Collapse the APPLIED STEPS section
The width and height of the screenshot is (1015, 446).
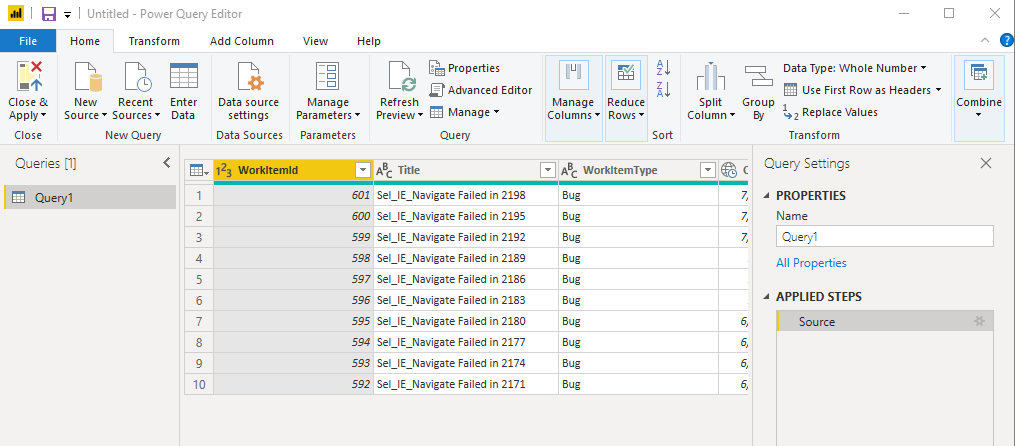click(768, 297)
